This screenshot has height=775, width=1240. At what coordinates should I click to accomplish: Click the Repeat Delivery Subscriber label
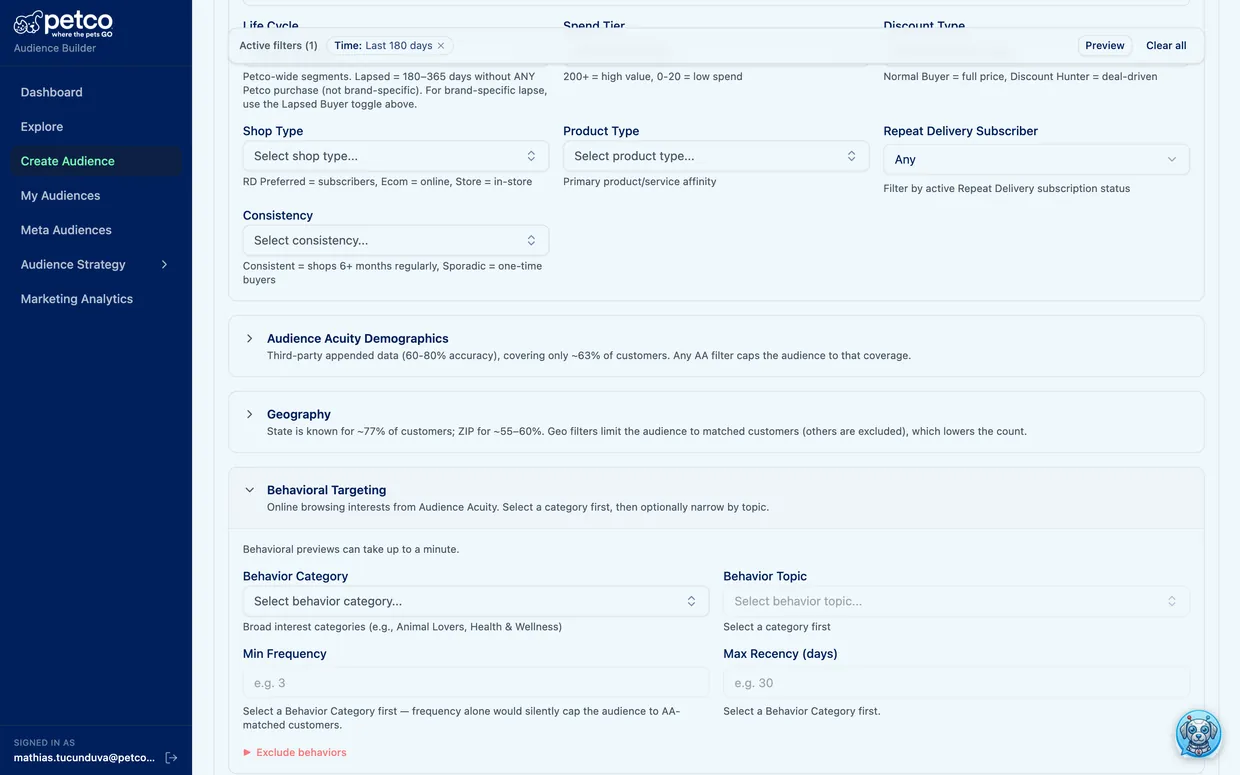click(x=960, y=131)
